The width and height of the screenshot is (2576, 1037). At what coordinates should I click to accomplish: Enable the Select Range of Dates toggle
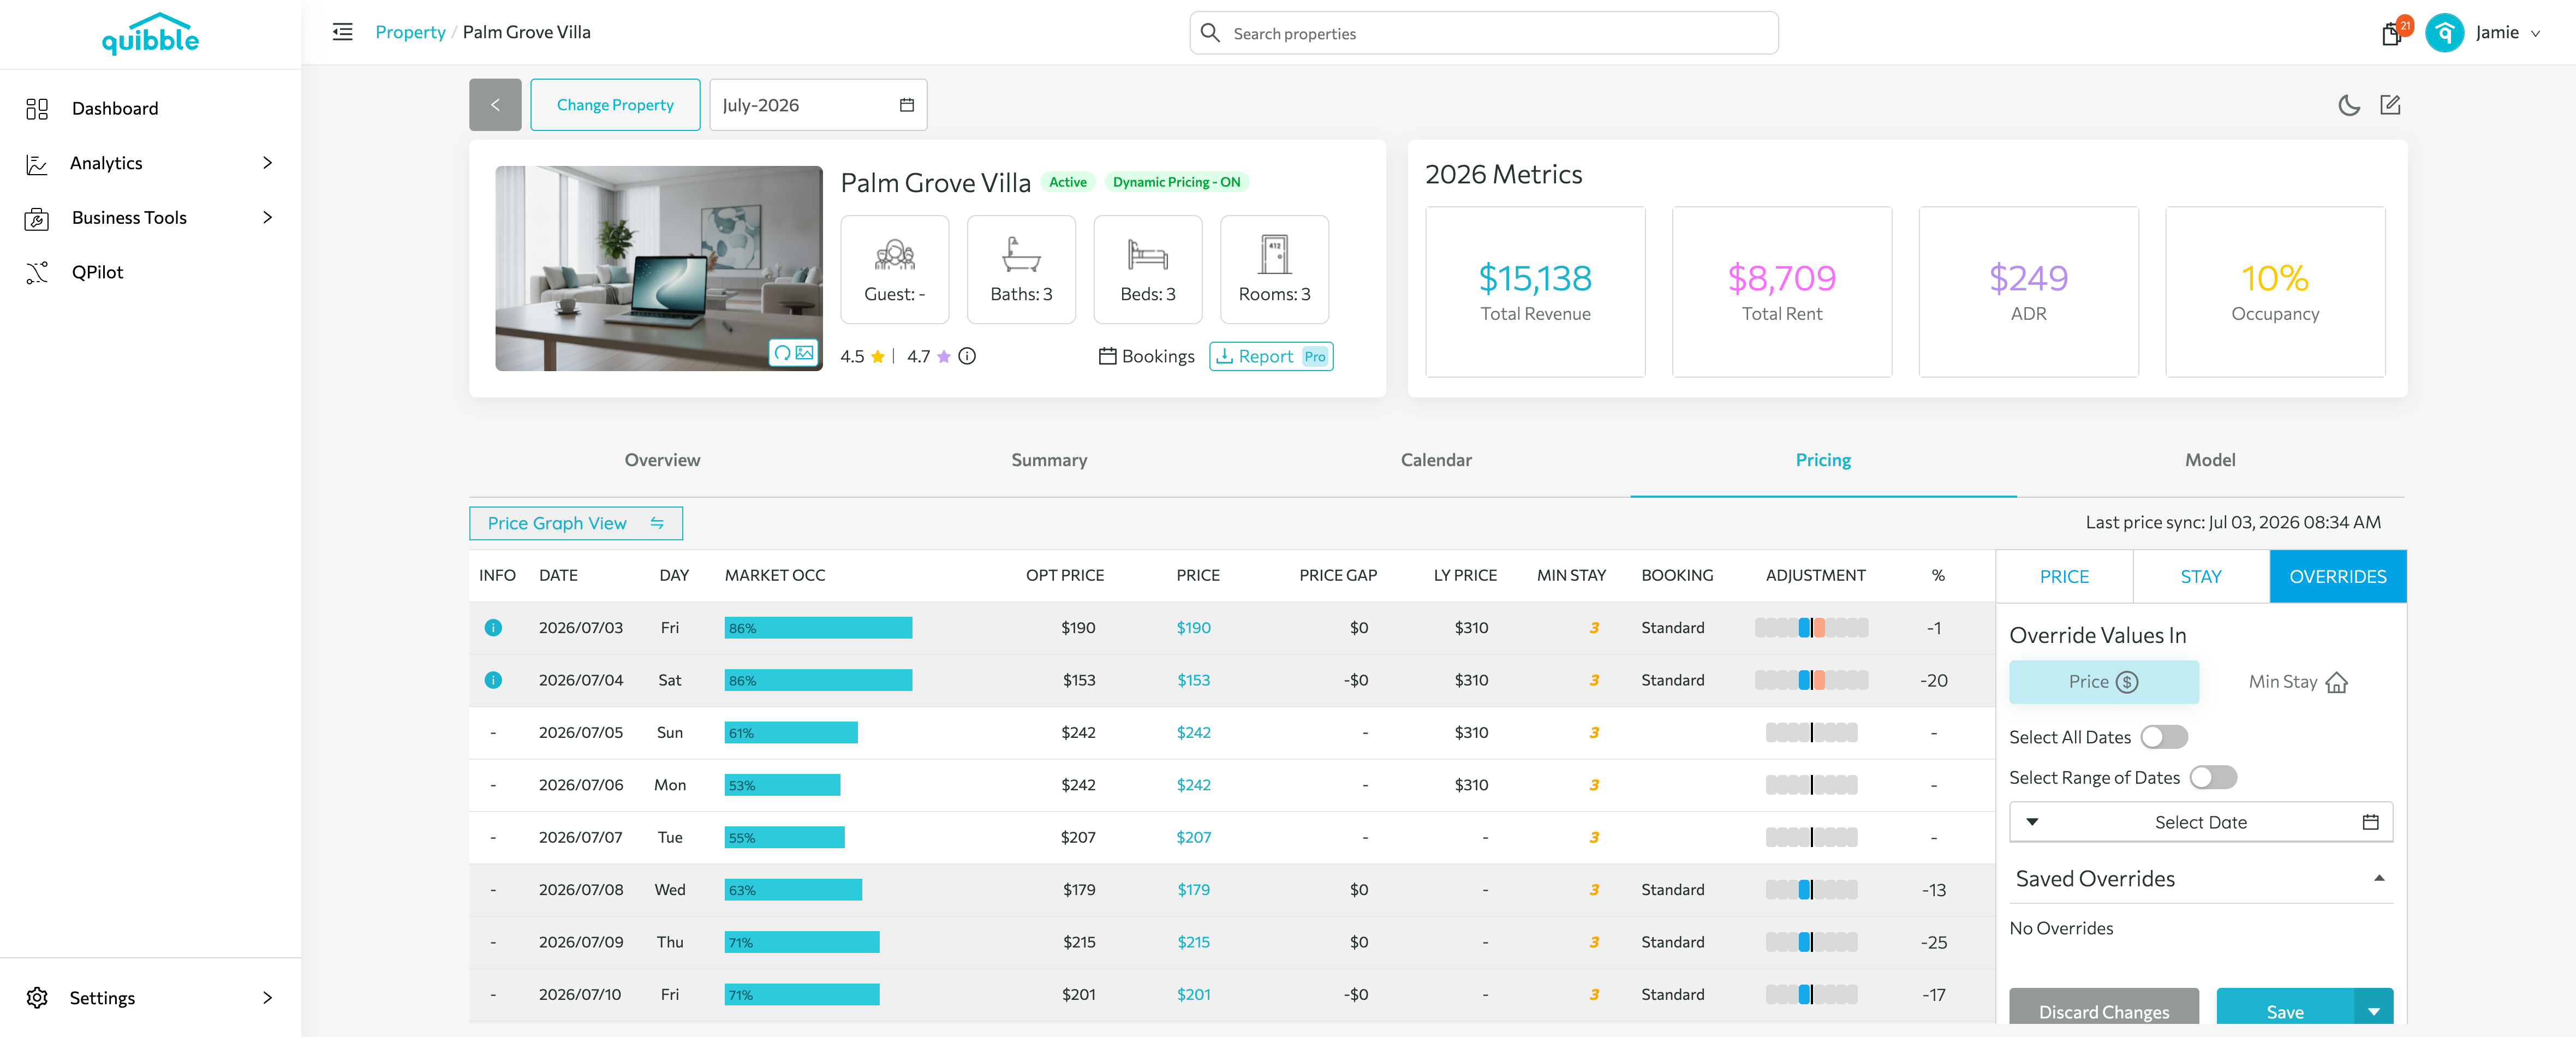click(2213, 777)
